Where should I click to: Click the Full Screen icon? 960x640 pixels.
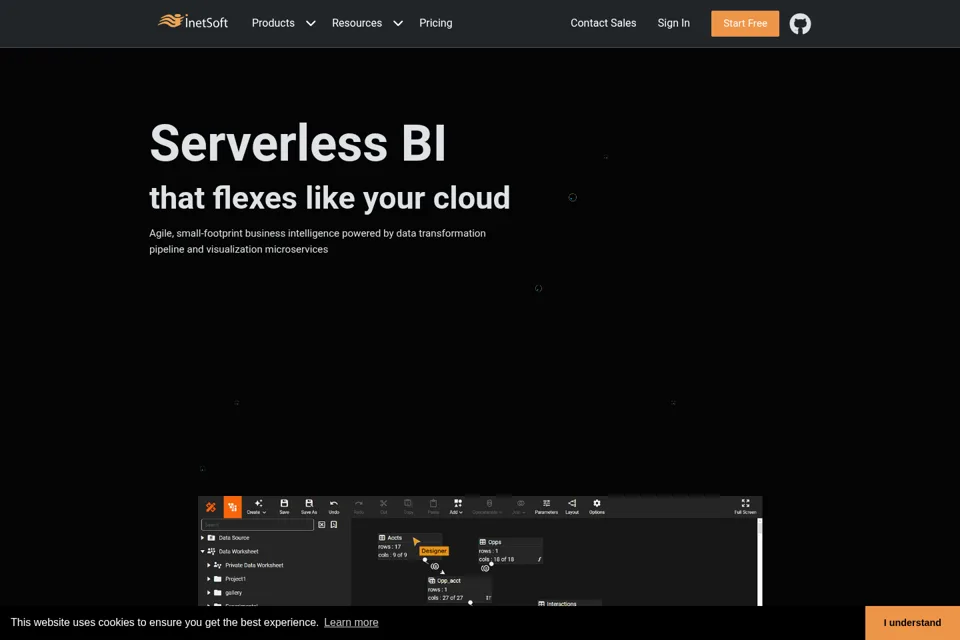pos(745,506)
